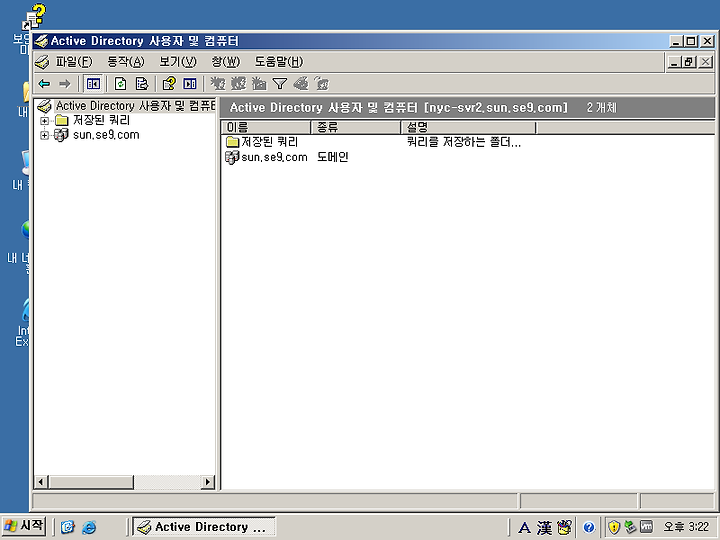Click the tree pane horizontal scrollbar thumb
Image resolution: width=720 pixels, height=540 pixels.
[90, 482]
